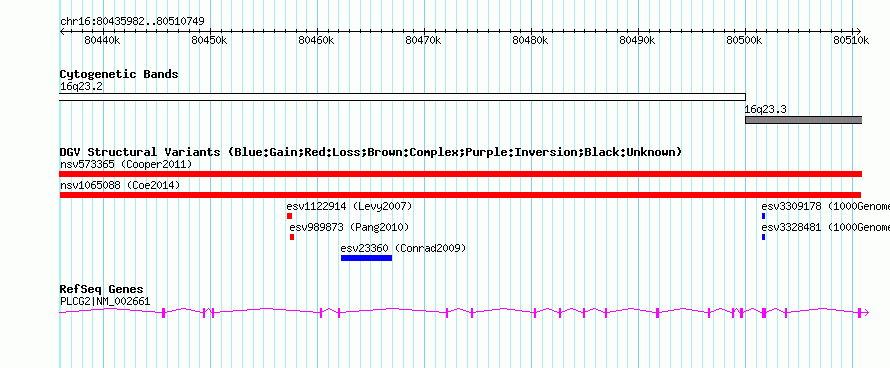890x368 pixels.
Task: Click the small red esv1122914 marker
Action: 289,216
